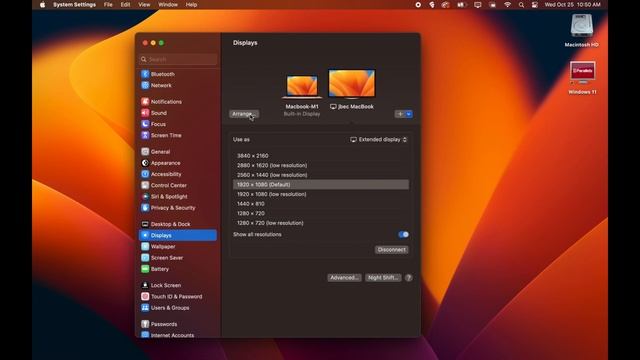The image size is (640, 360).
Task: Choose 1440 × 810 resolution
Action: click(x=321, y=204)
